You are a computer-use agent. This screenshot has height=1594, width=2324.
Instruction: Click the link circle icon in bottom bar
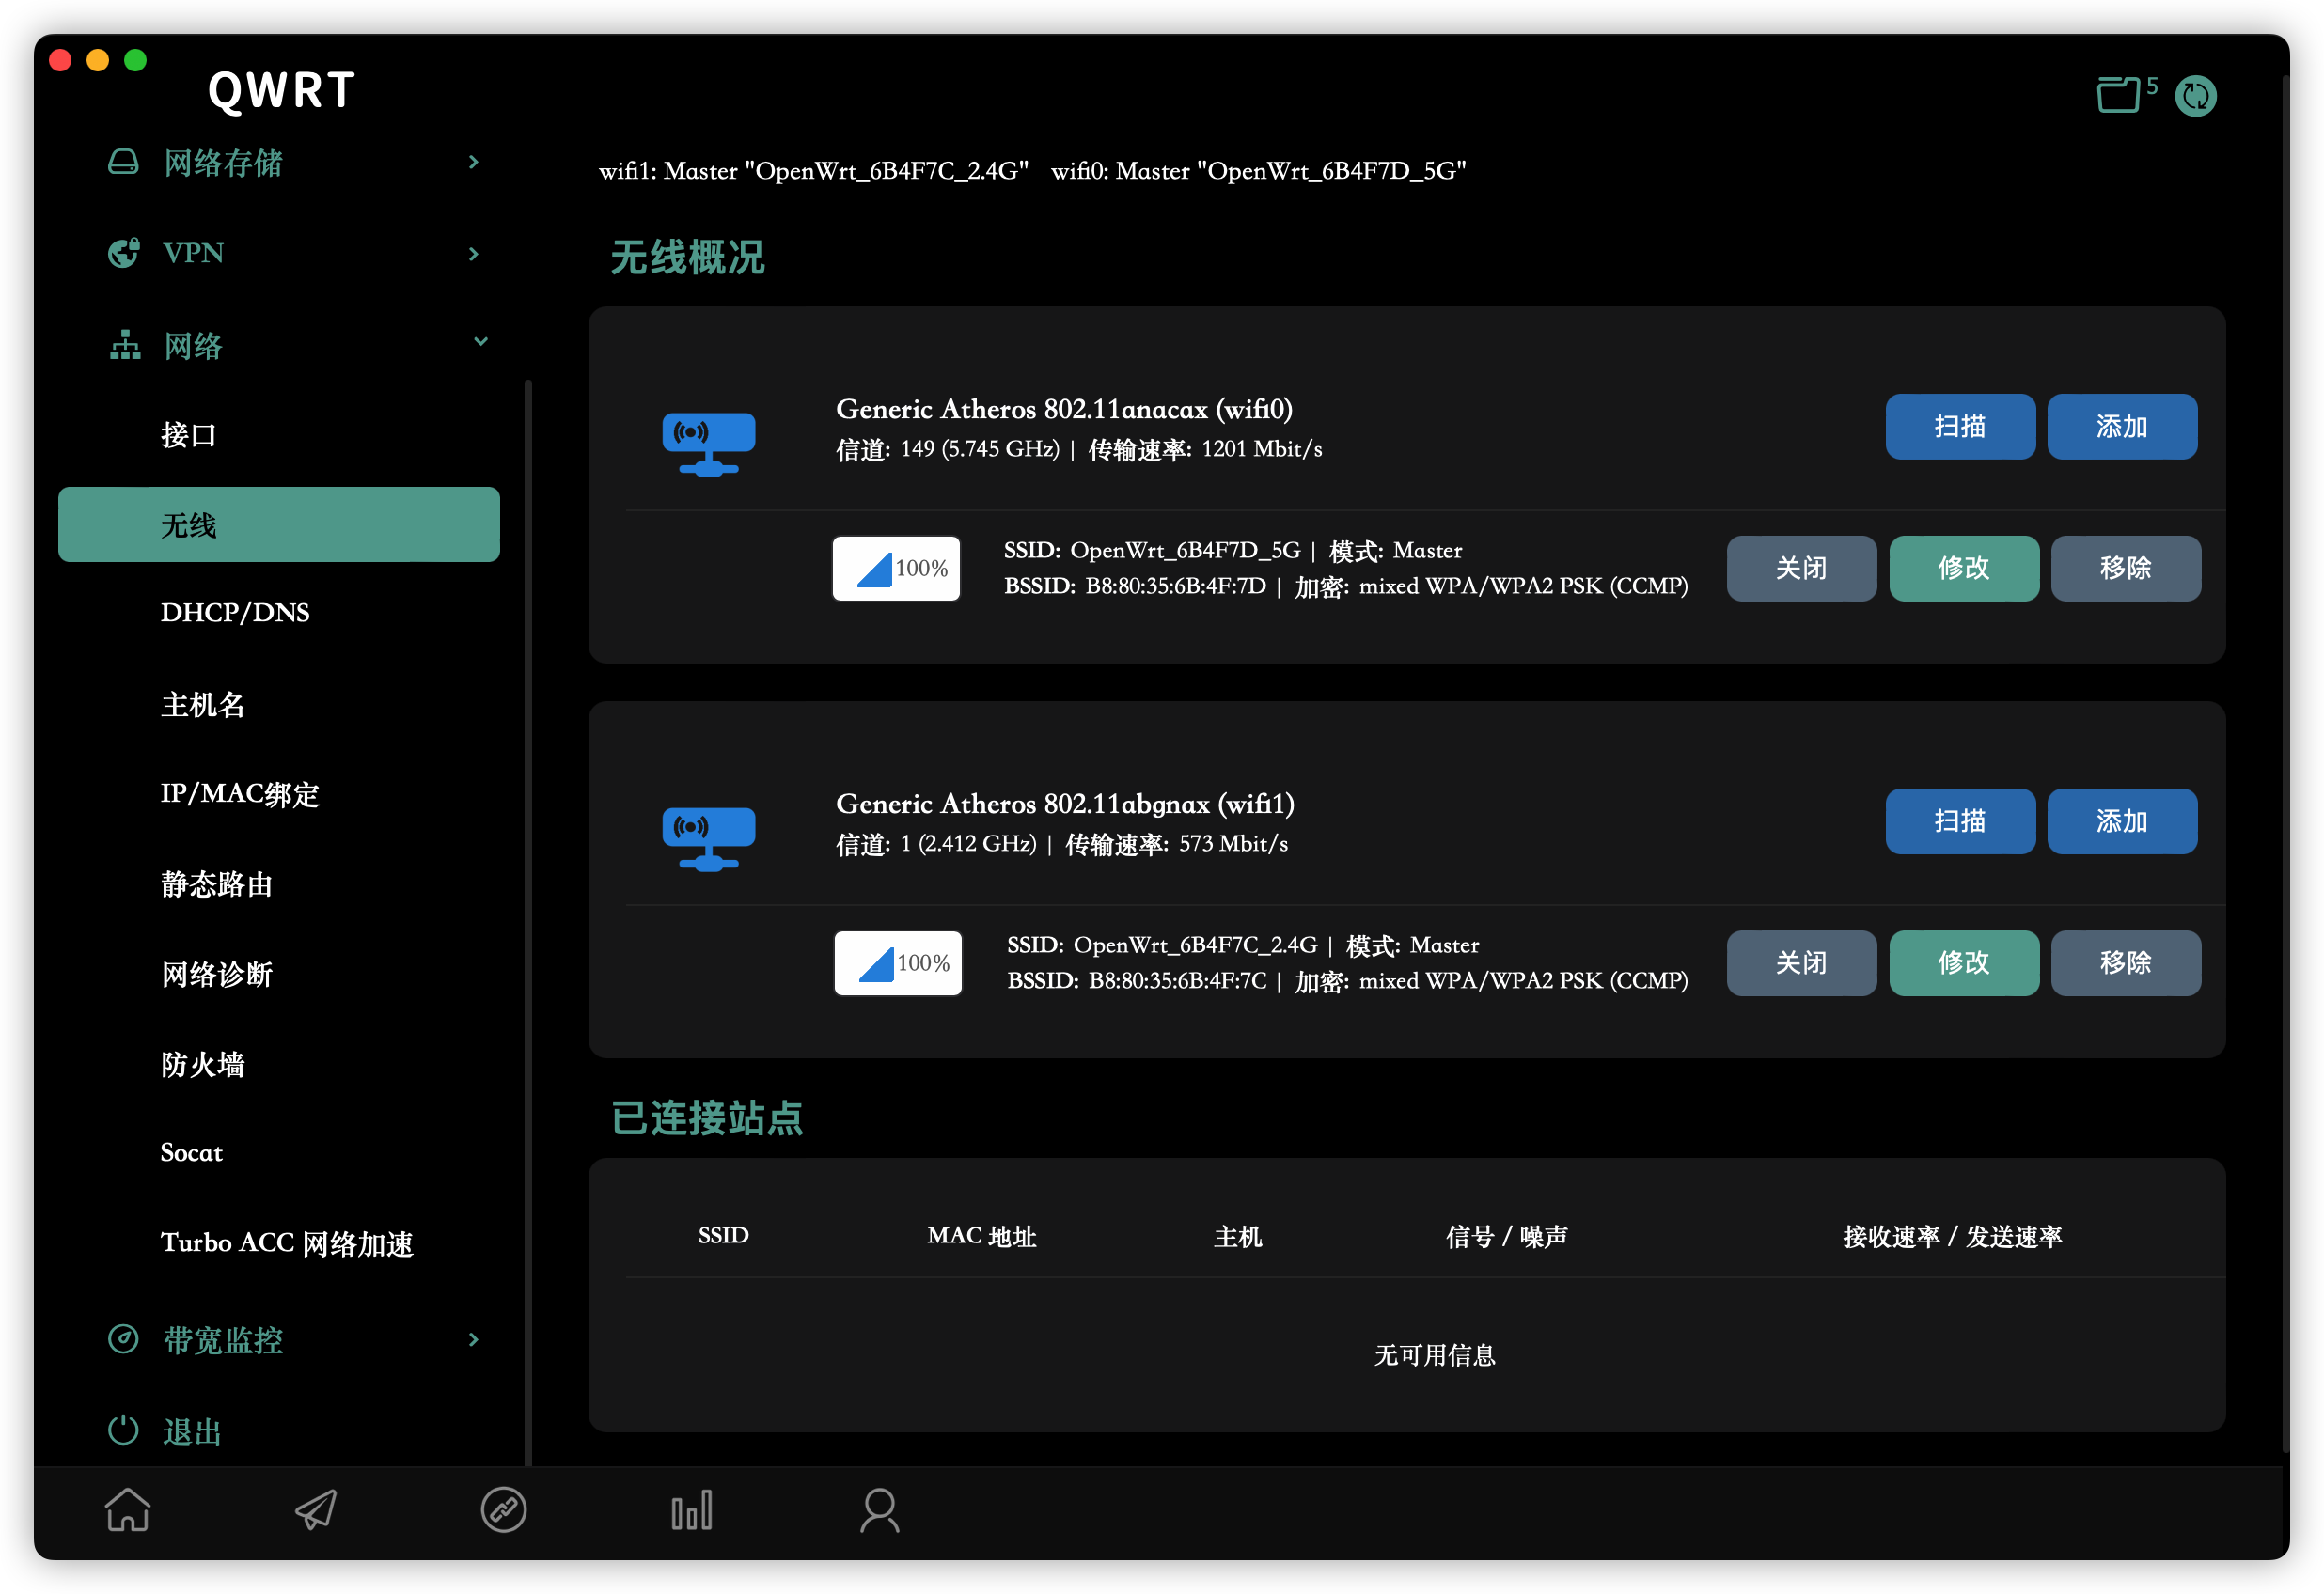[x=503, y=1510]
